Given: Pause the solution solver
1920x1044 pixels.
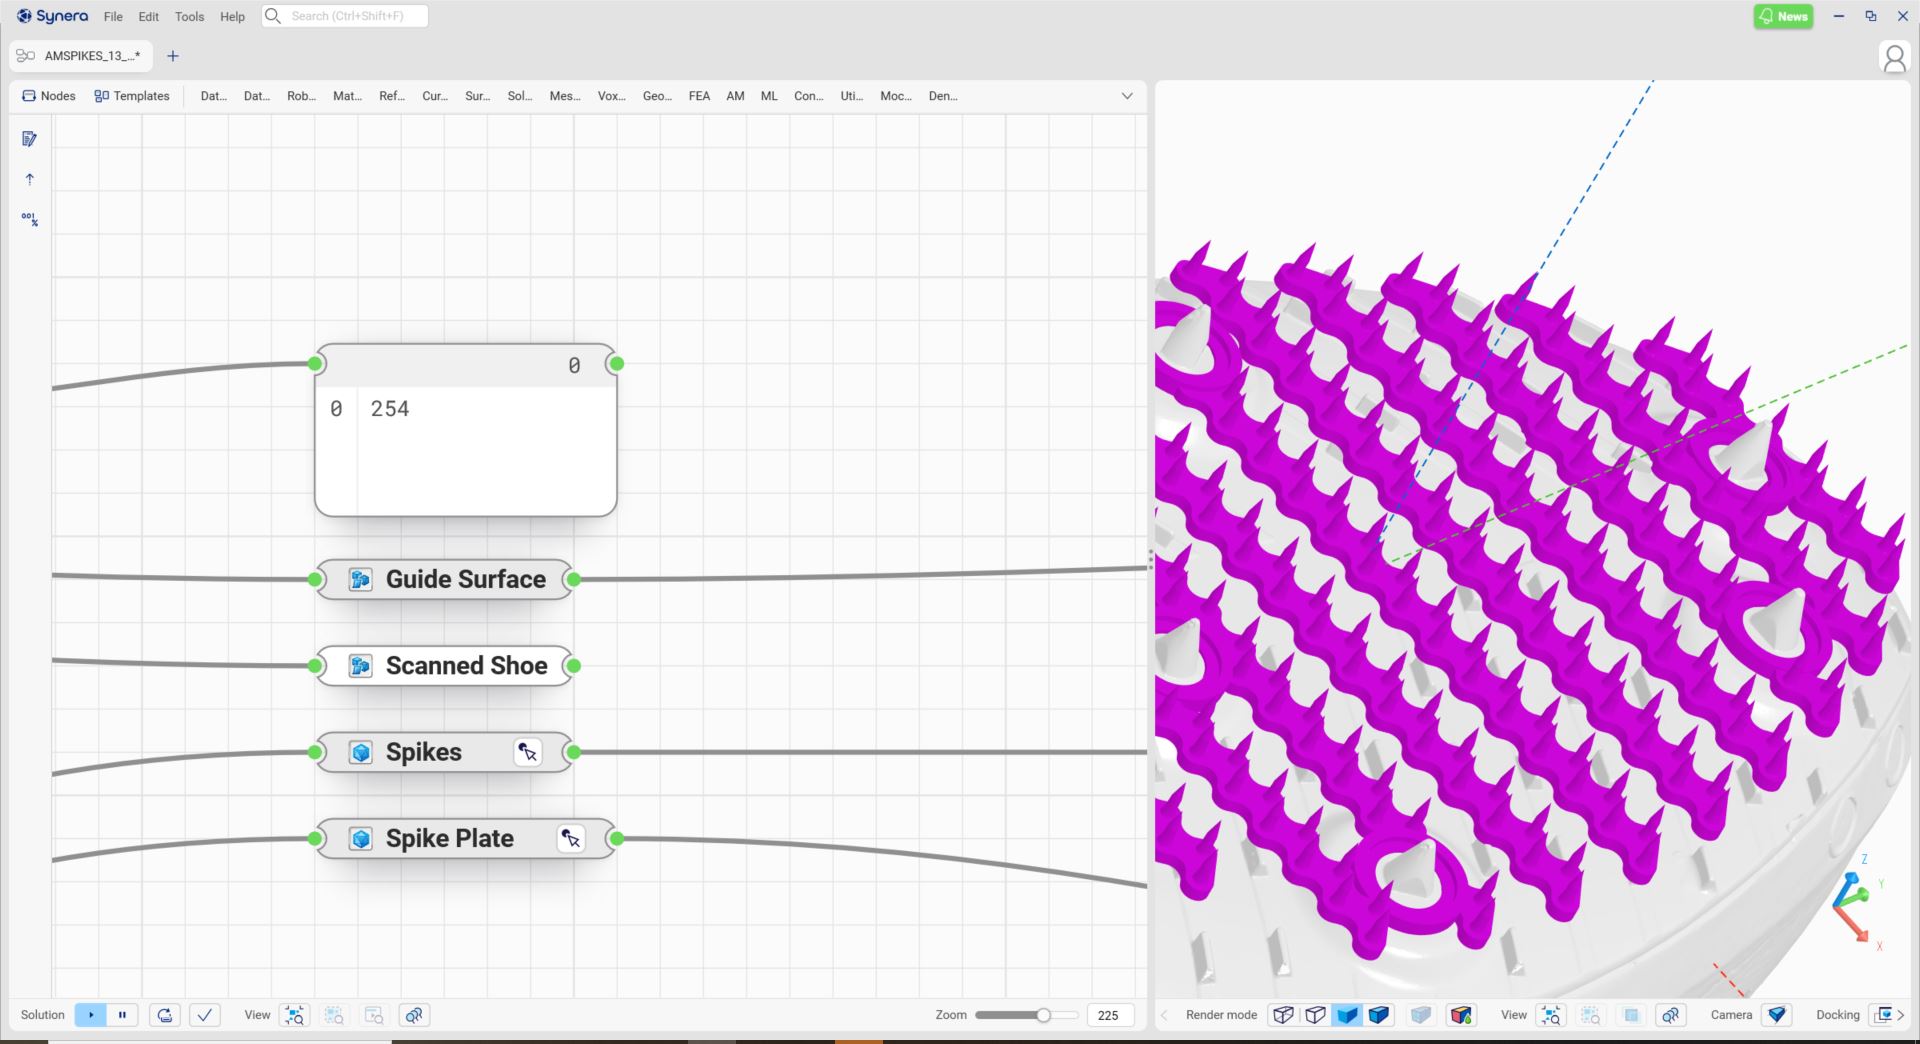Looking at the screenshot, I should (x=122, y=1015).
